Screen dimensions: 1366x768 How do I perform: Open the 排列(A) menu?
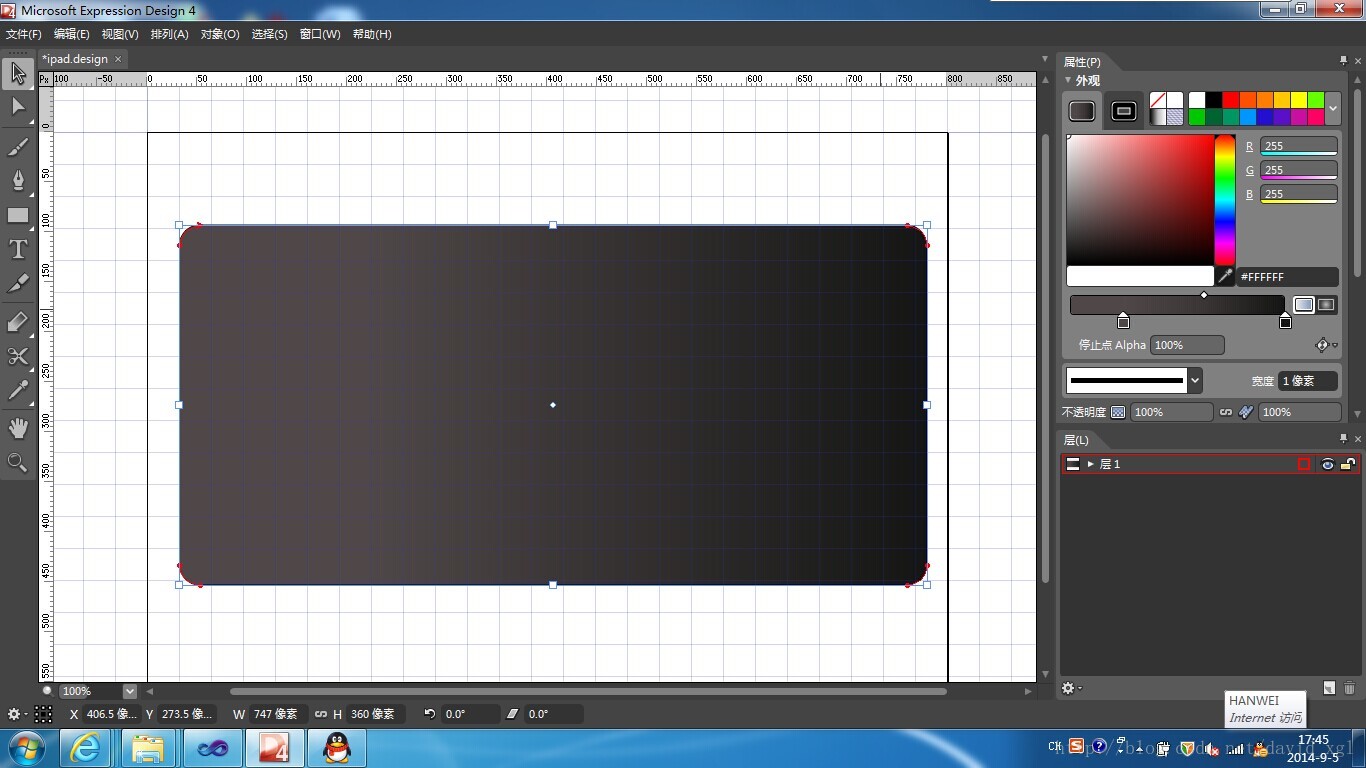coord(169,34)
